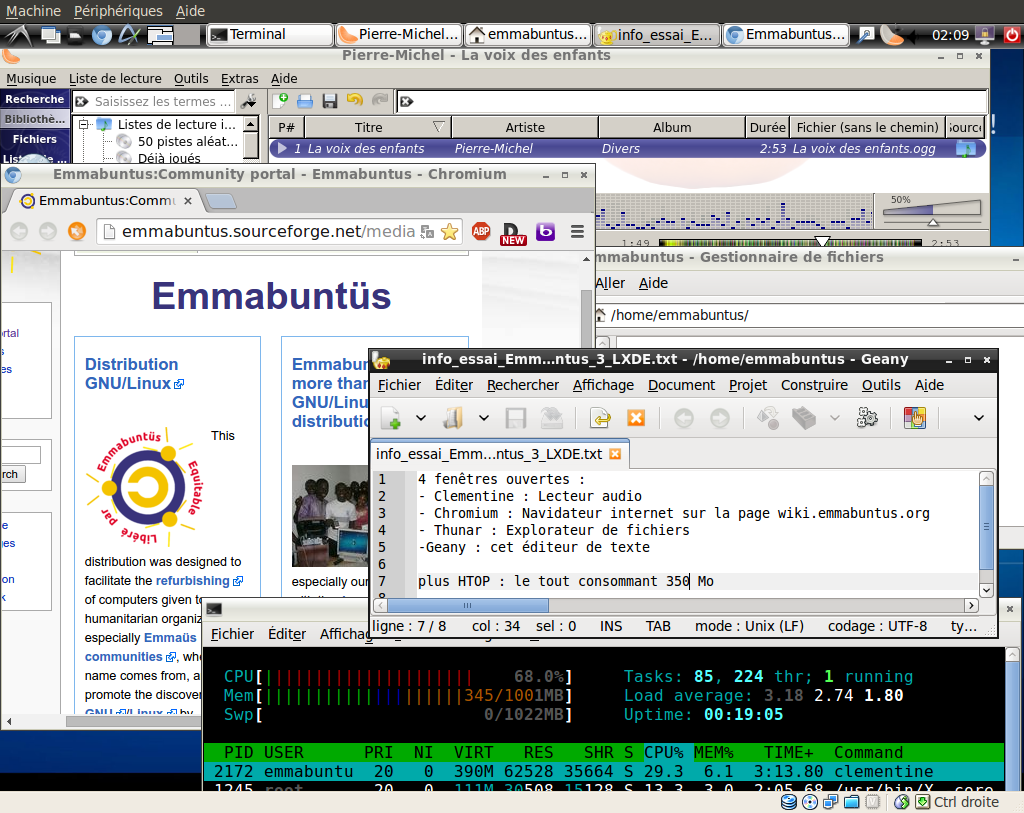This screenshot has height=813, width=1024.
Task: Select '50 pistes aléat...' playlist in Clementine
Action: pyautogui.click(x=187, y=141)
